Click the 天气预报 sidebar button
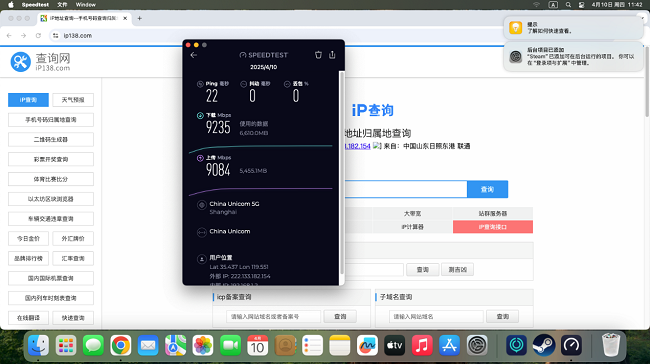The image size is (650, 364). click(73, 100)
